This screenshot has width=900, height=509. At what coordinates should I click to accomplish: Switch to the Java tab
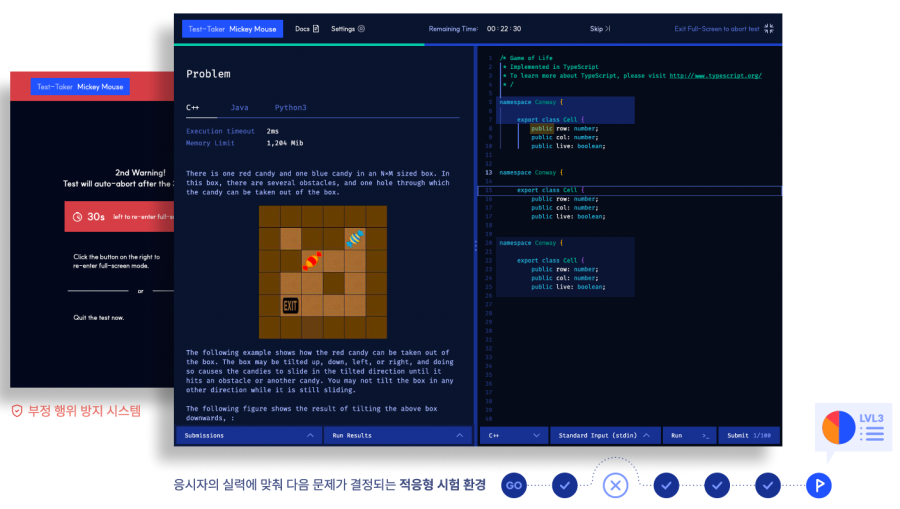pos(239,107)
